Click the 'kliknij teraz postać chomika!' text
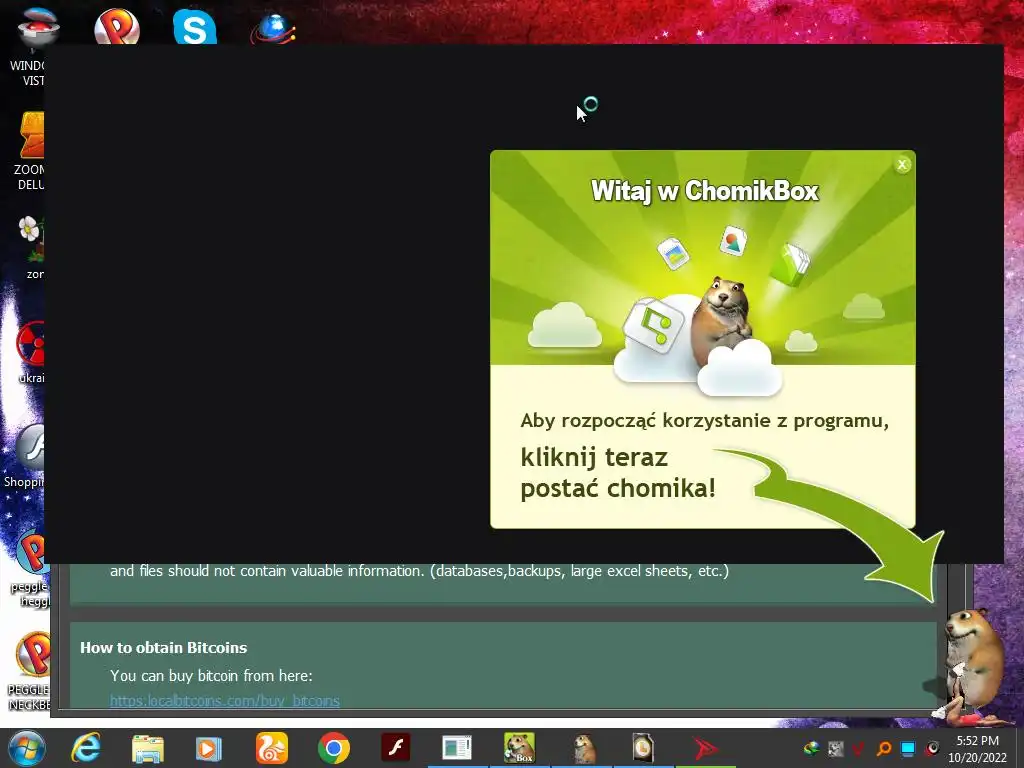 tap(618, 473)
